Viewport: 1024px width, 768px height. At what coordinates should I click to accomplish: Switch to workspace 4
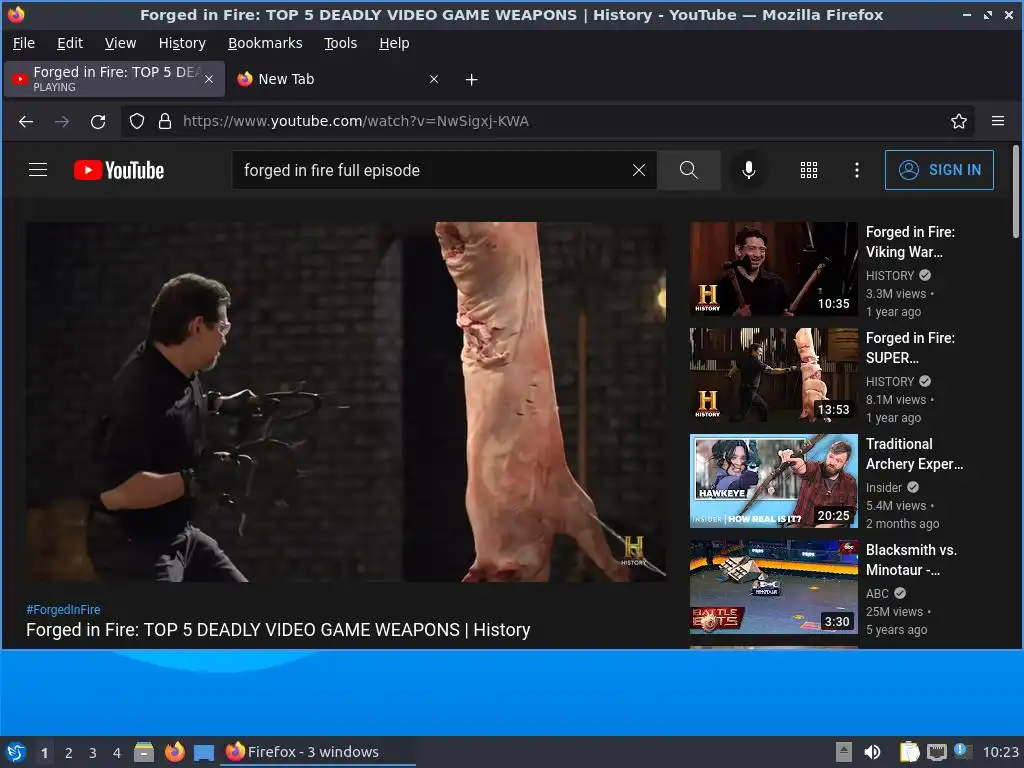pos(117,753)
